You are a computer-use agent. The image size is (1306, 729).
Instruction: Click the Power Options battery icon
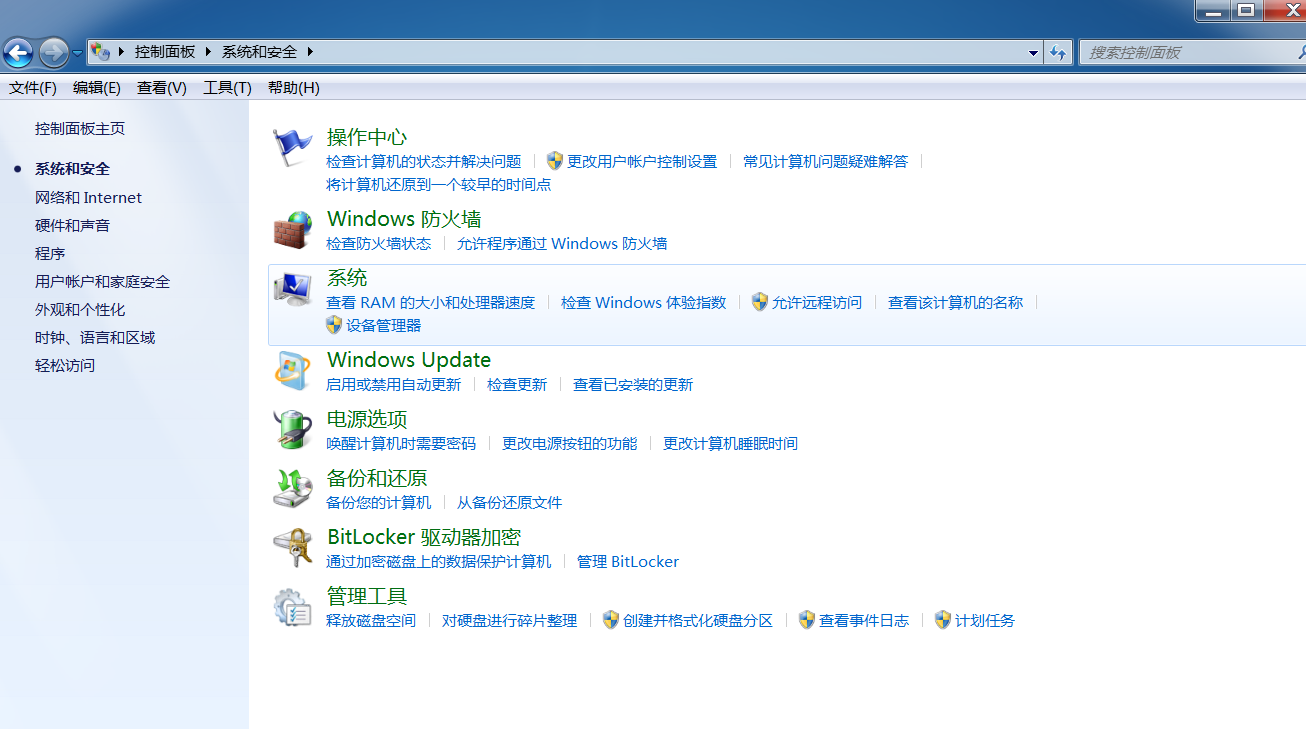point(293,429)
